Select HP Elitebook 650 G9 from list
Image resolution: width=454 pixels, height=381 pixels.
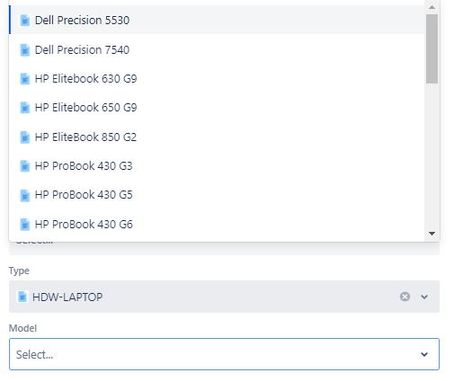217,108
